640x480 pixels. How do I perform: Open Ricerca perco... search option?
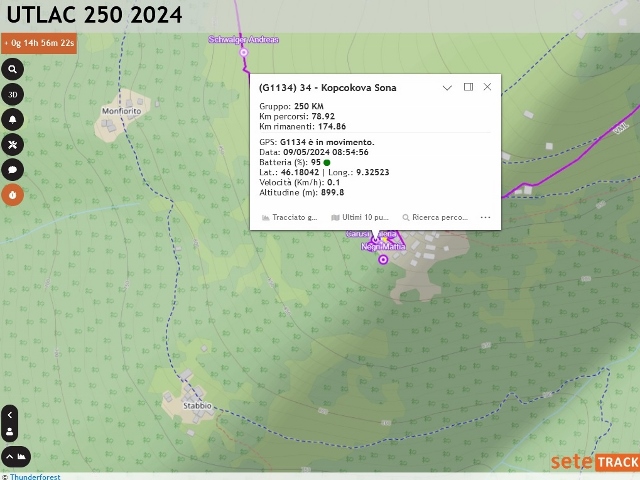coord(435,218)
